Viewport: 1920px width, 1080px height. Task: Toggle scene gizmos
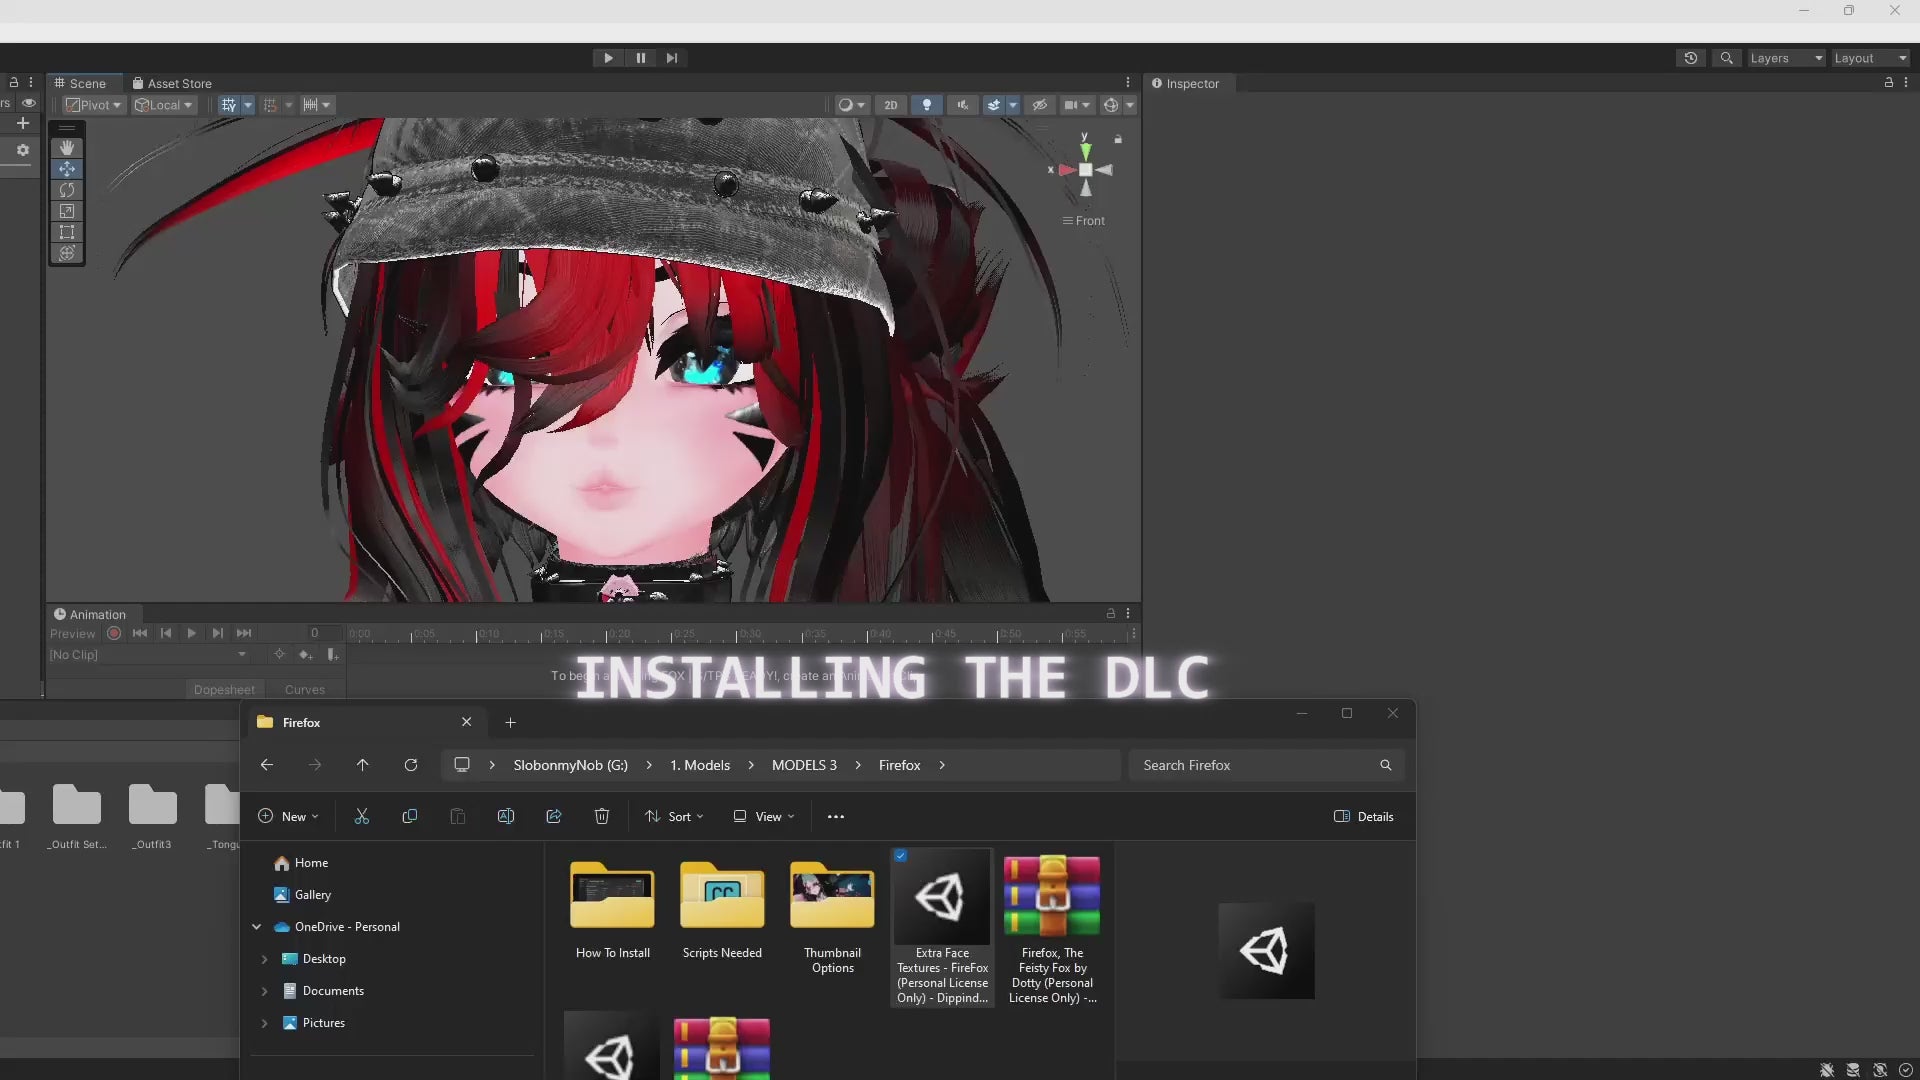coord(1110,105)
